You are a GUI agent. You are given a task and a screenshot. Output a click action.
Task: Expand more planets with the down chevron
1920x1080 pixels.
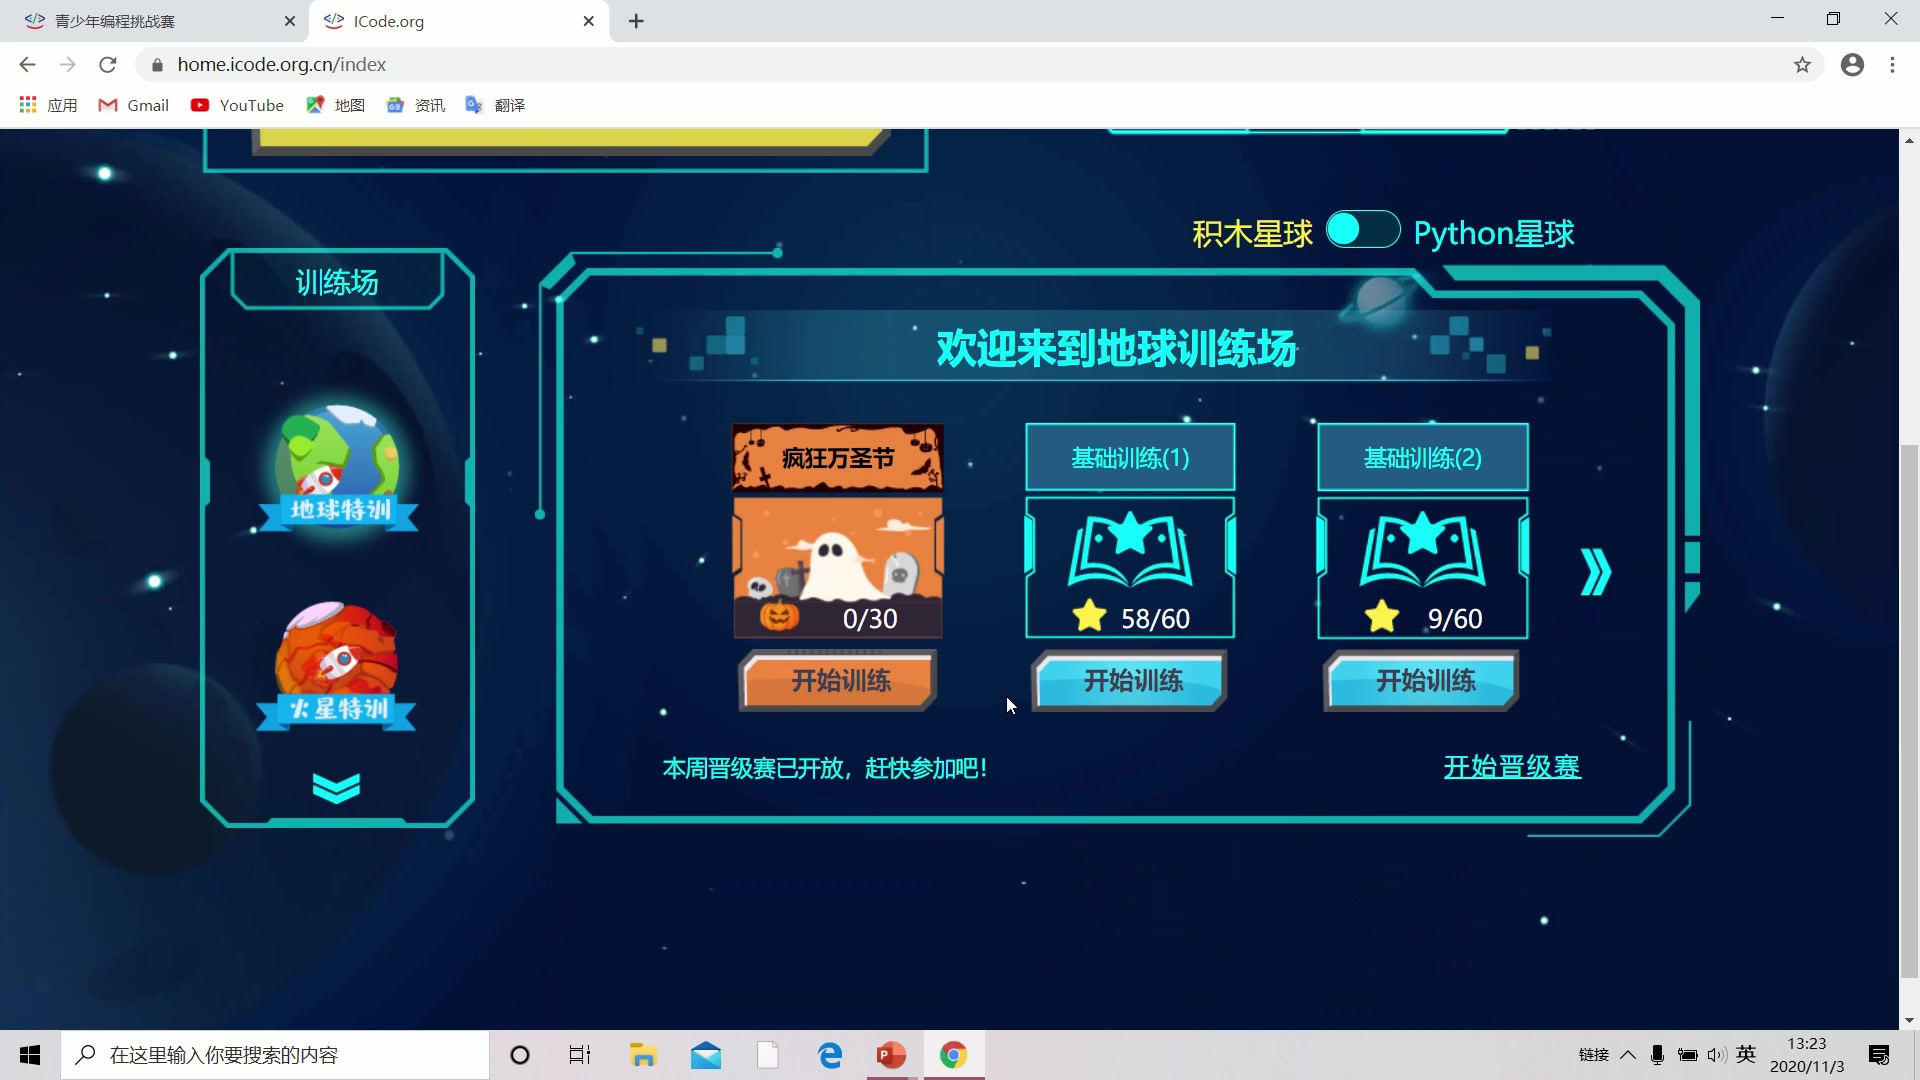336,788
